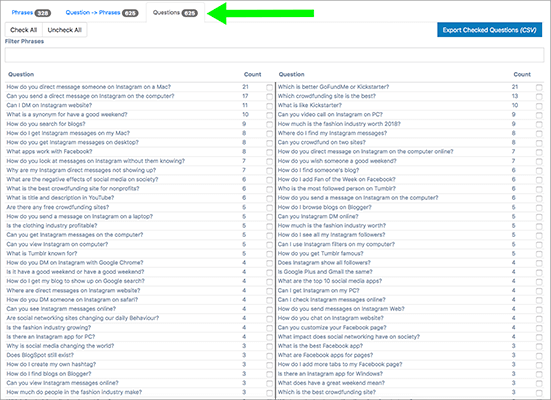Focus the Filter Phrases input field

click(274, 55)
